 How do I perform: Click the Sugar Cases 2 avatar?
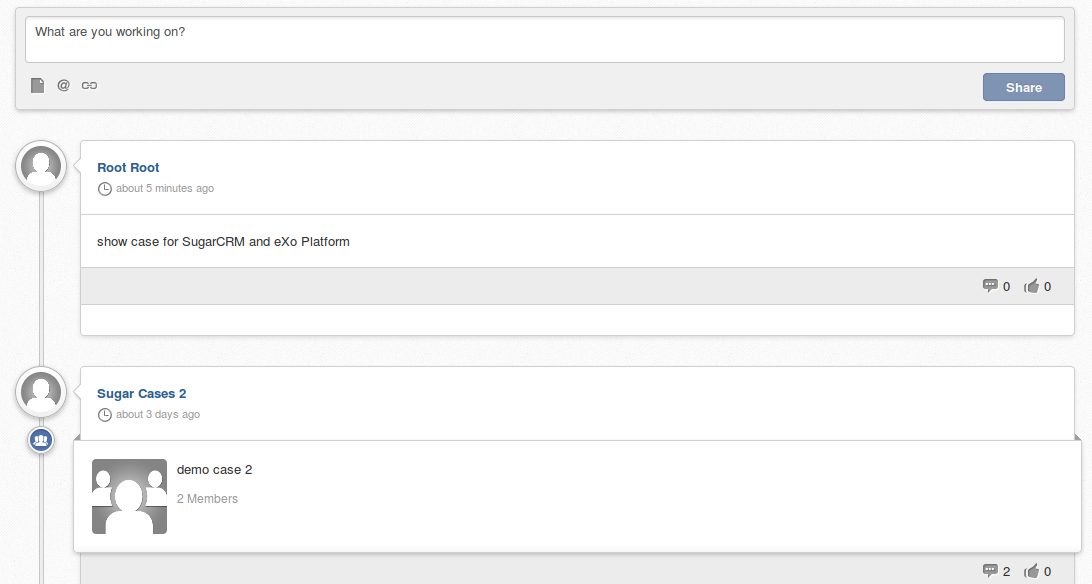41,392
